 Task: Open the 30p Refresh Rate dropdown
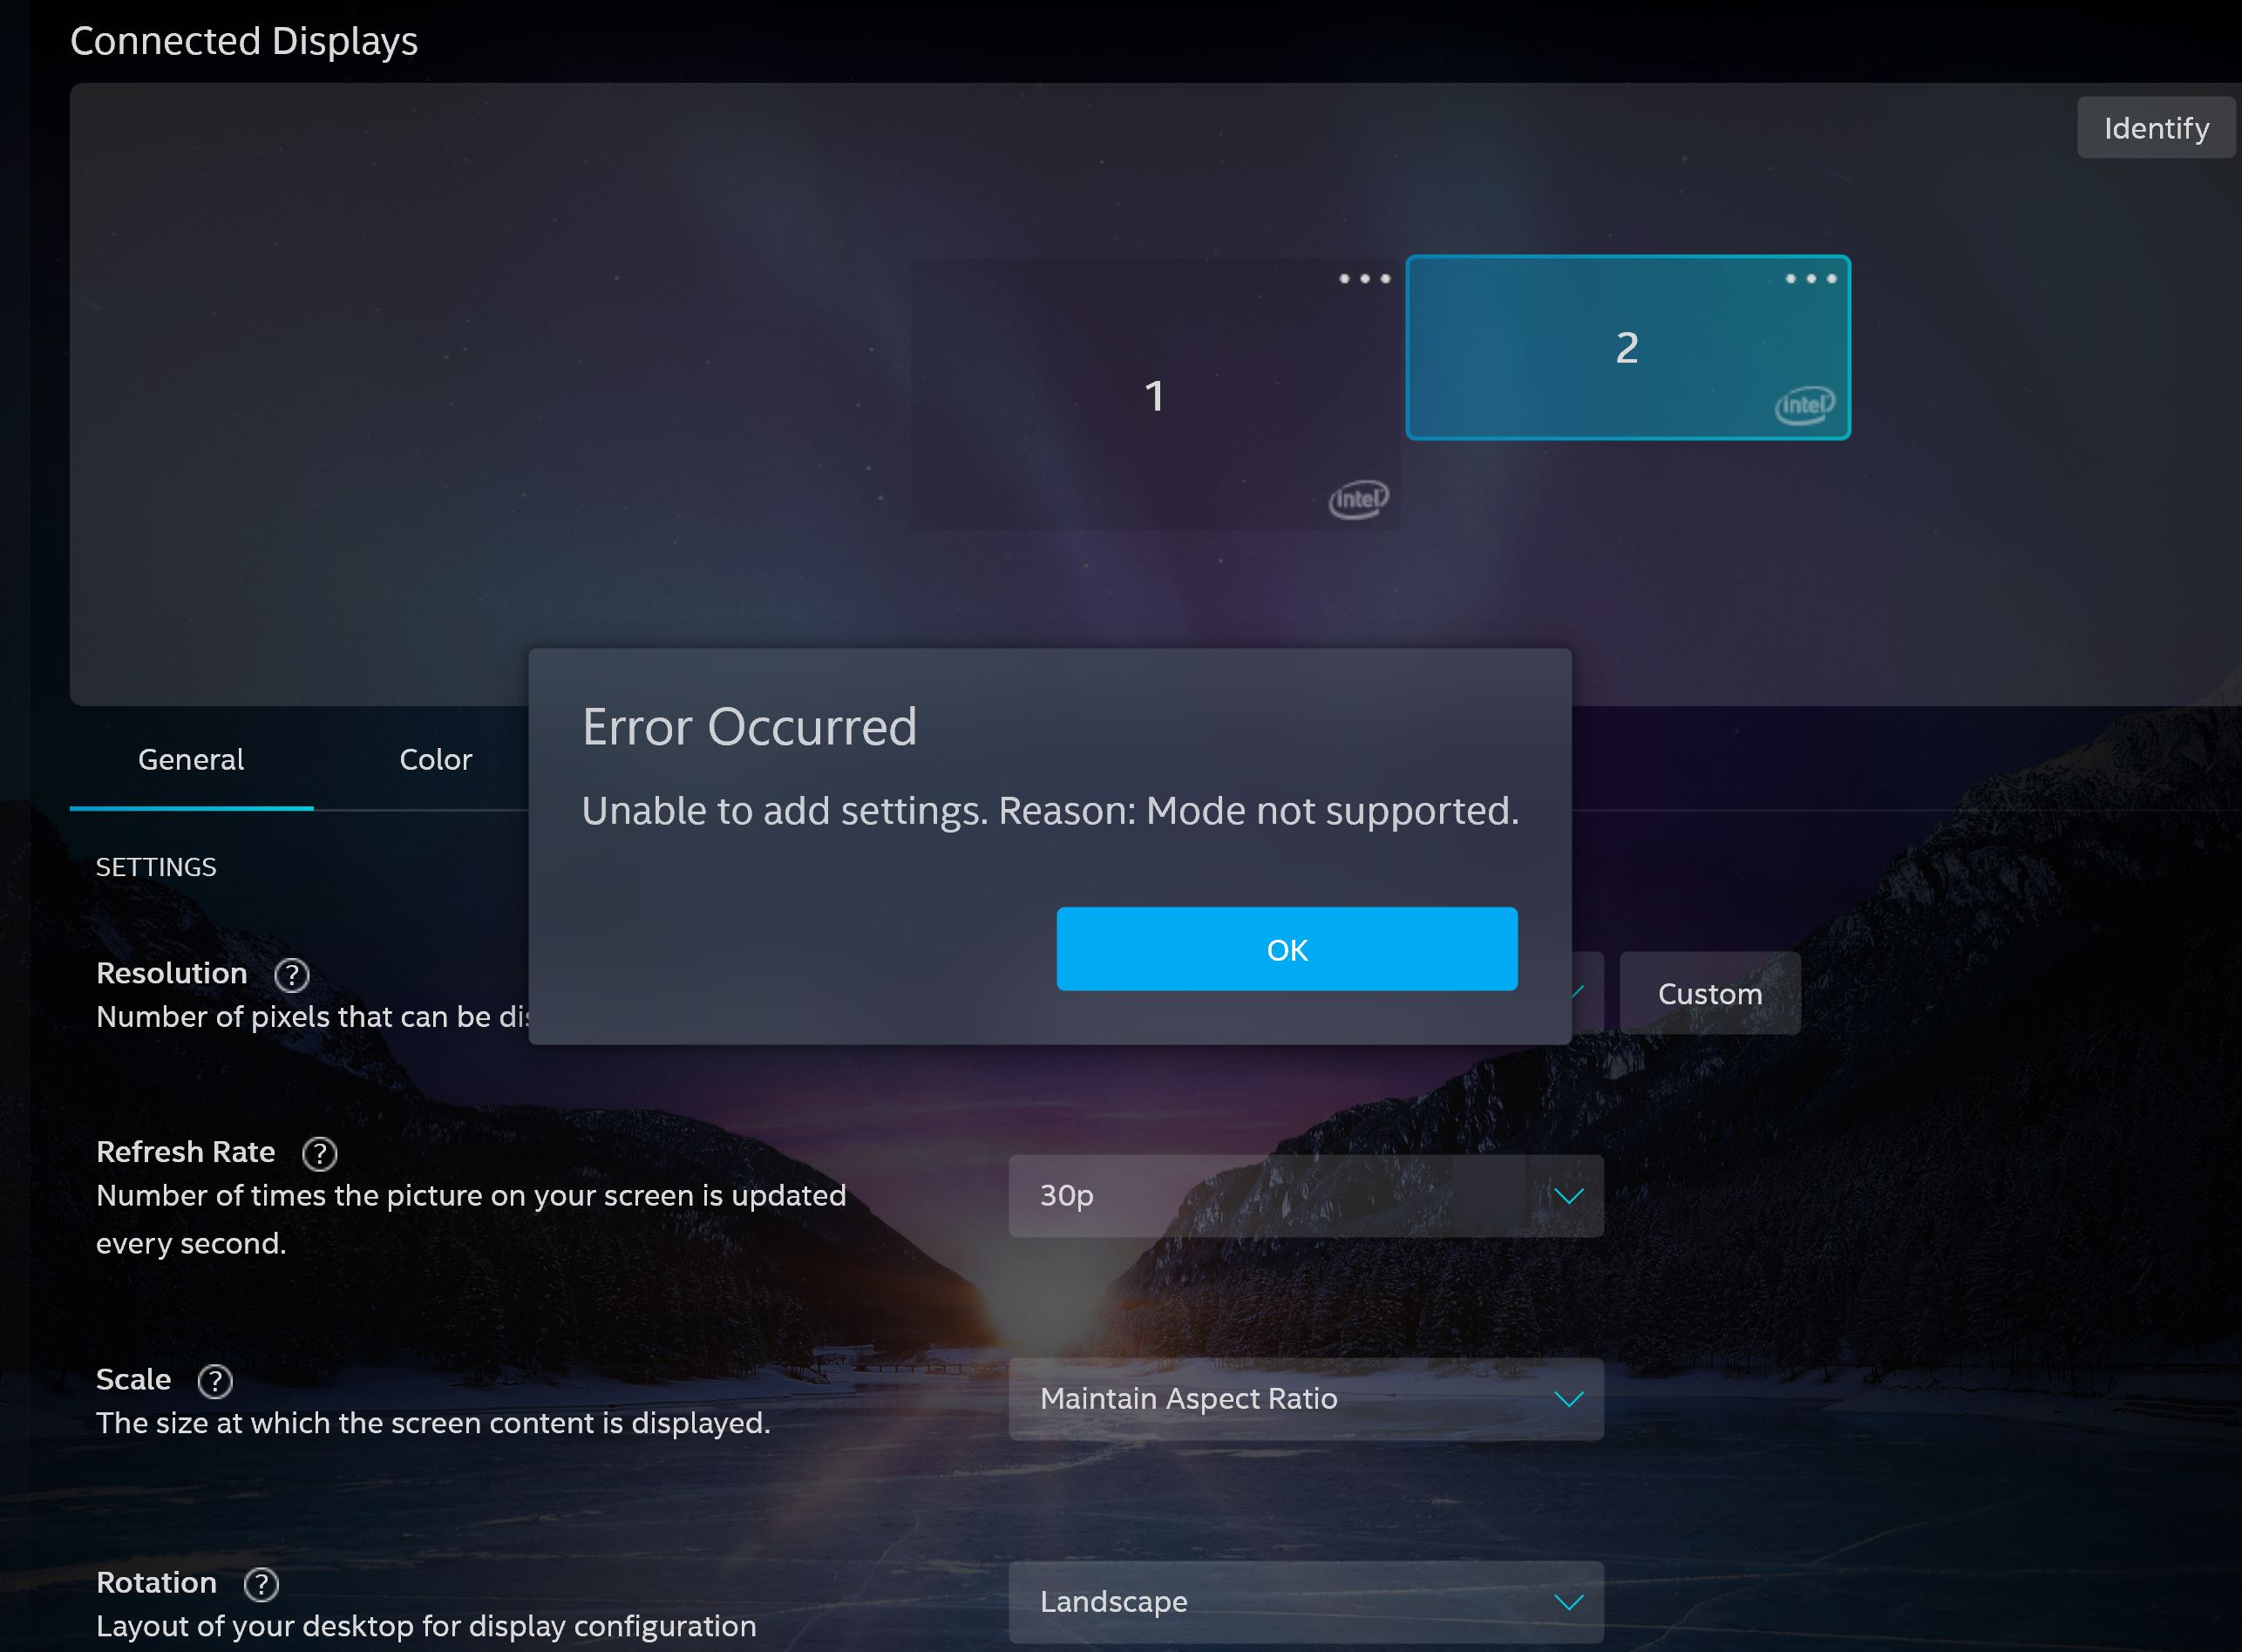[x=1306, y=1197]
